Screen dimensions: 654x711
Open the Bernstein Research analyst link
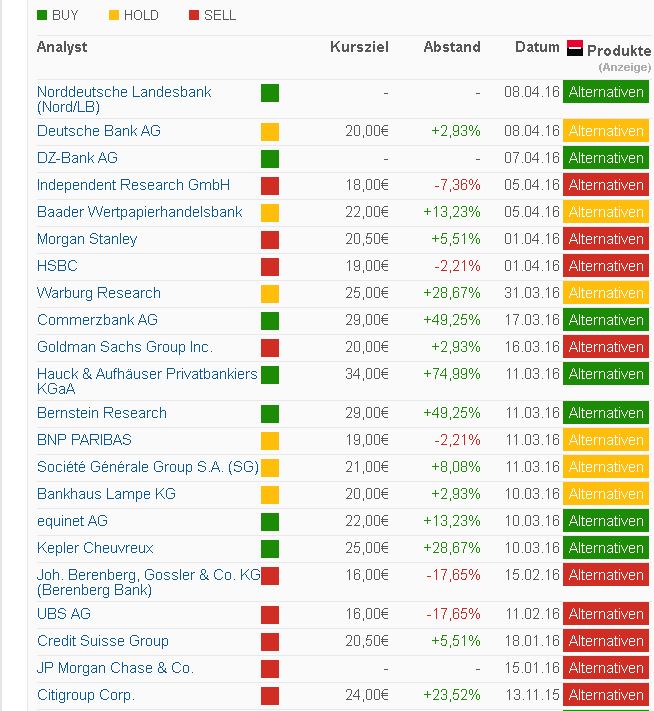(101, 413)
